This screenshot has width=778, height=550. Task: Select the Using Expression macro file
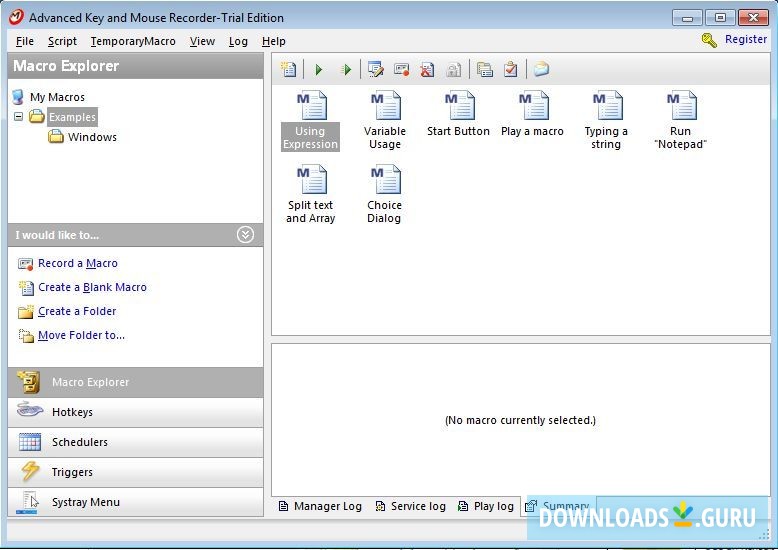tap(311, 120)
